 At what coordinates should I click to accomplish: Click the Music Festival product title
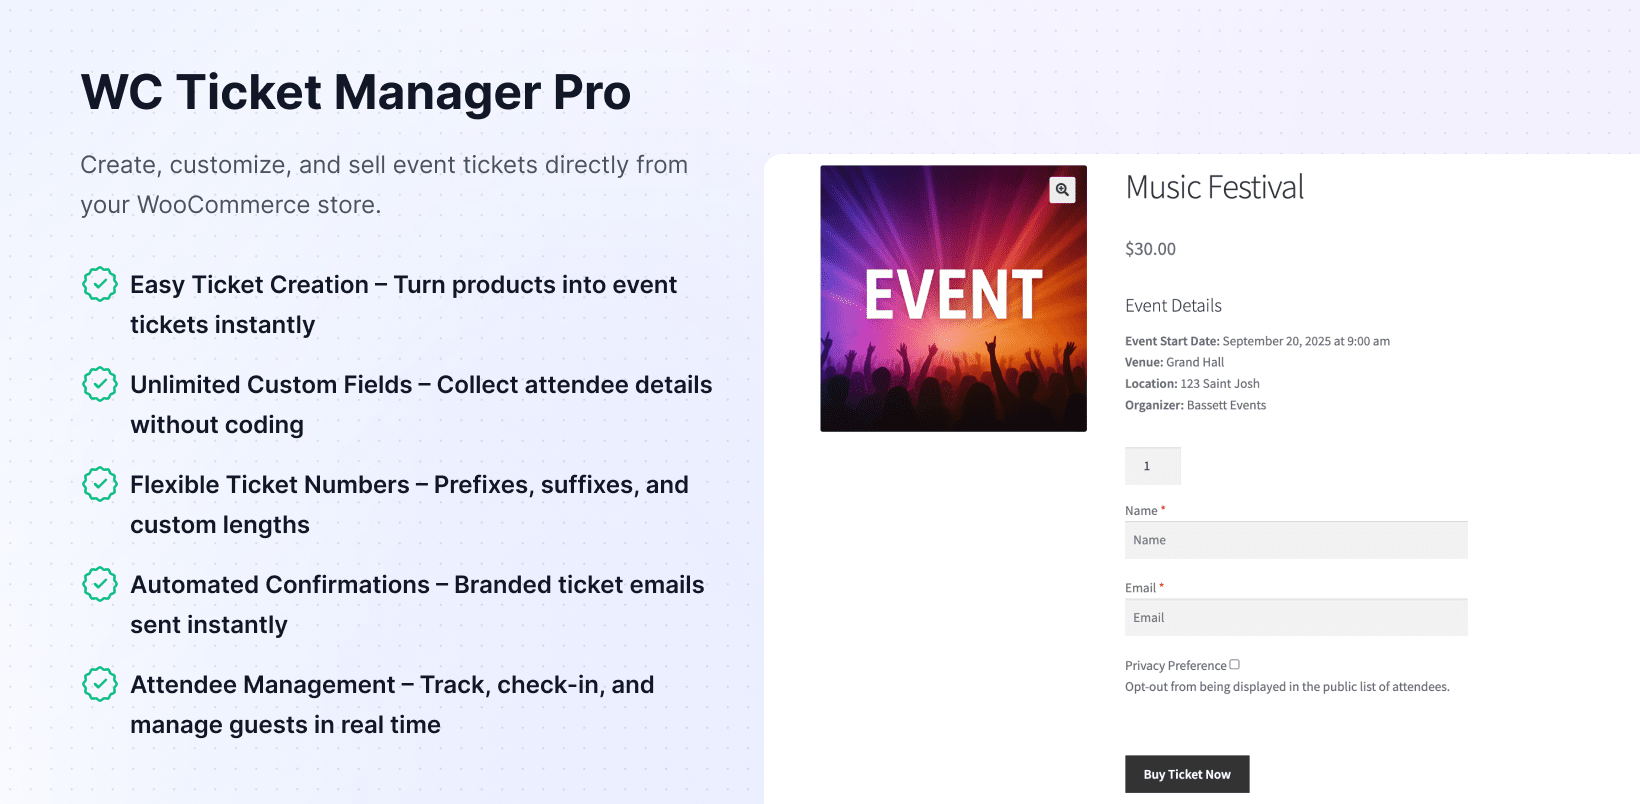[x=1214, y=188]
